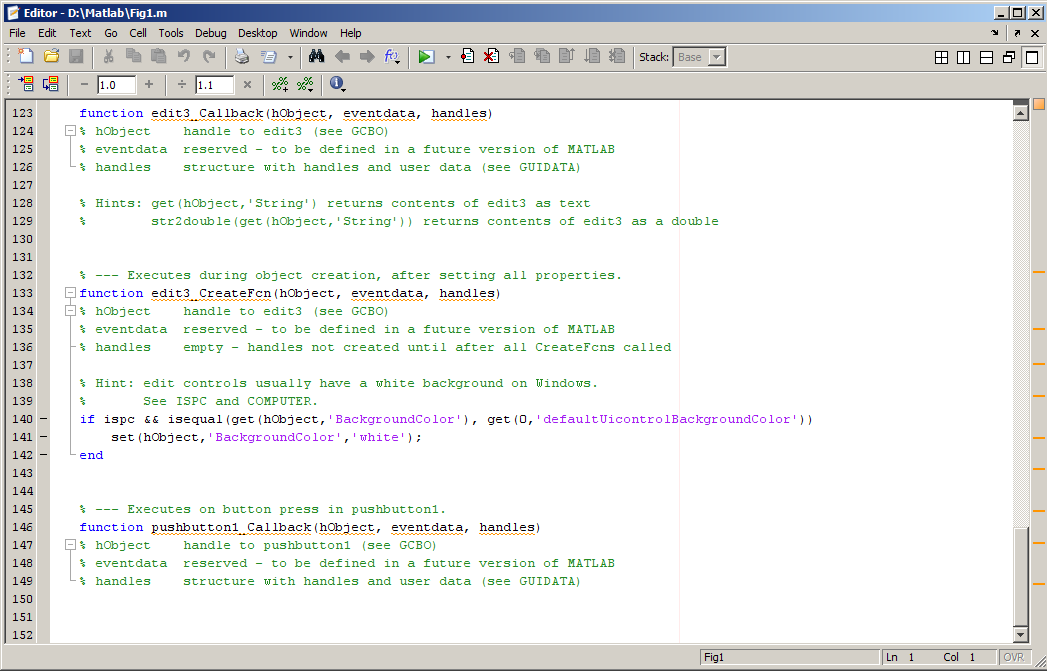
Task: Toggle OVR overwrite mode in status bar
Action: click(x=1014, y=658)
